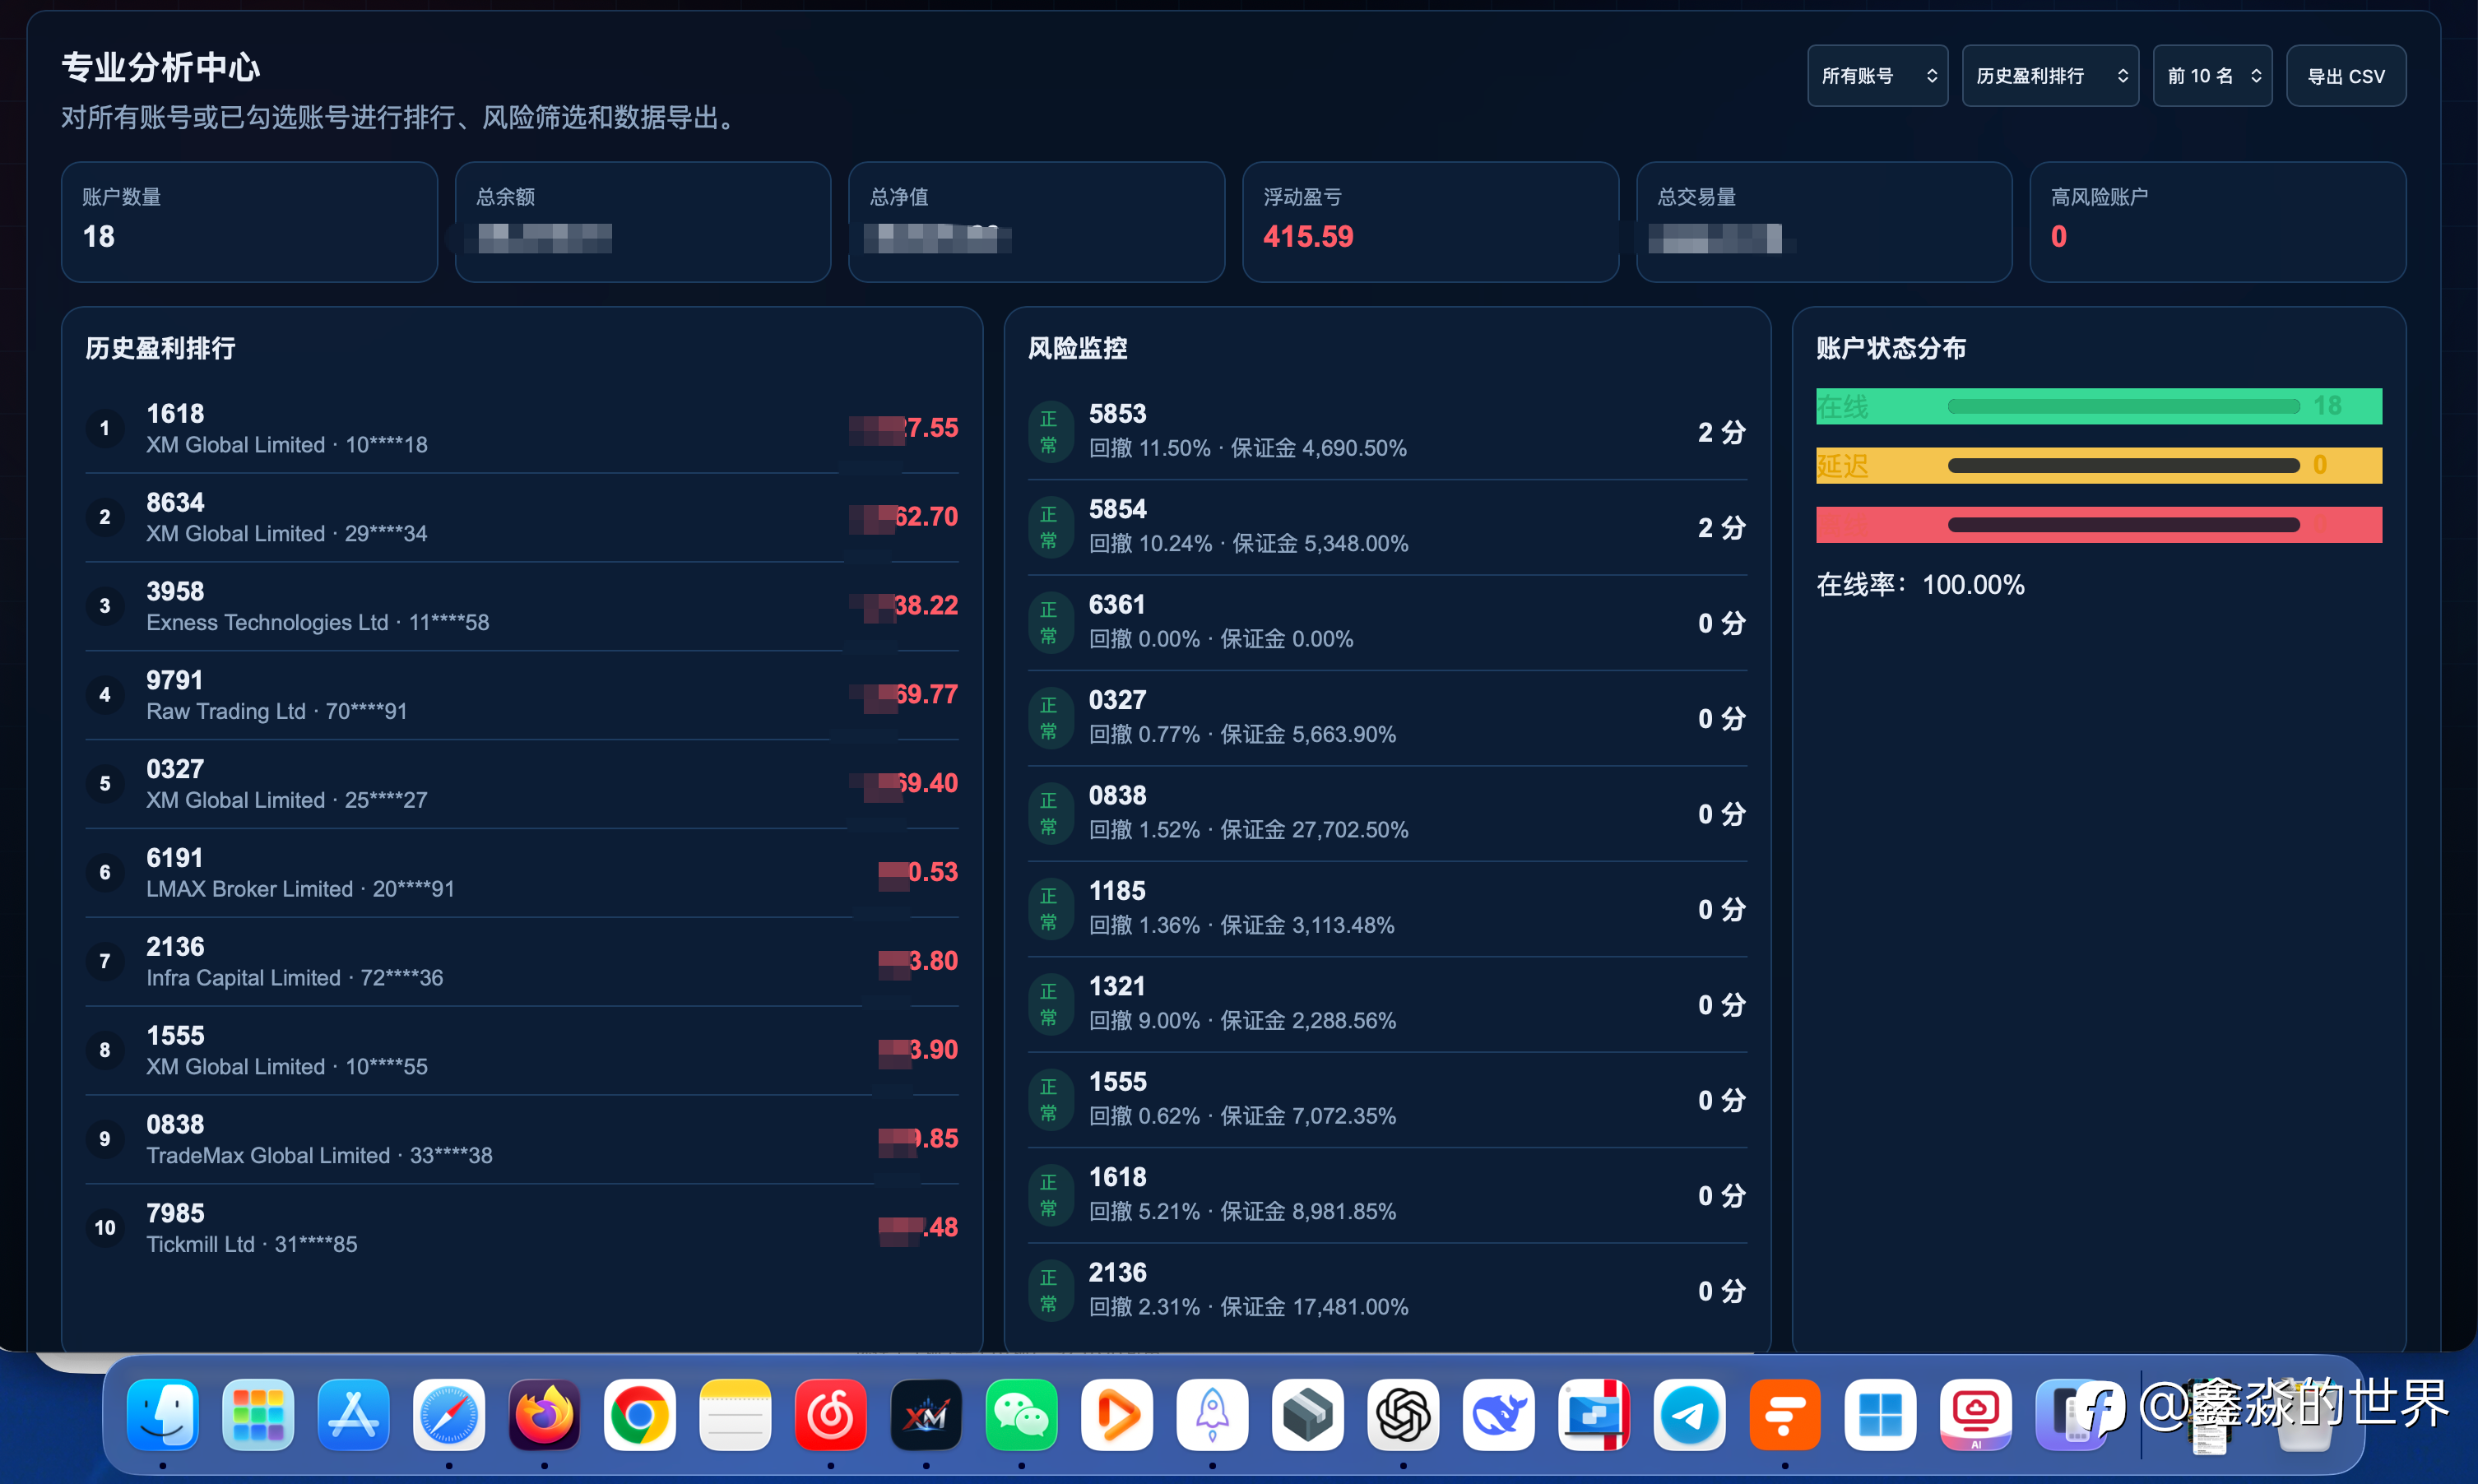Select ranking row 3958 Exness Technologies Ltd

[522, 606]
